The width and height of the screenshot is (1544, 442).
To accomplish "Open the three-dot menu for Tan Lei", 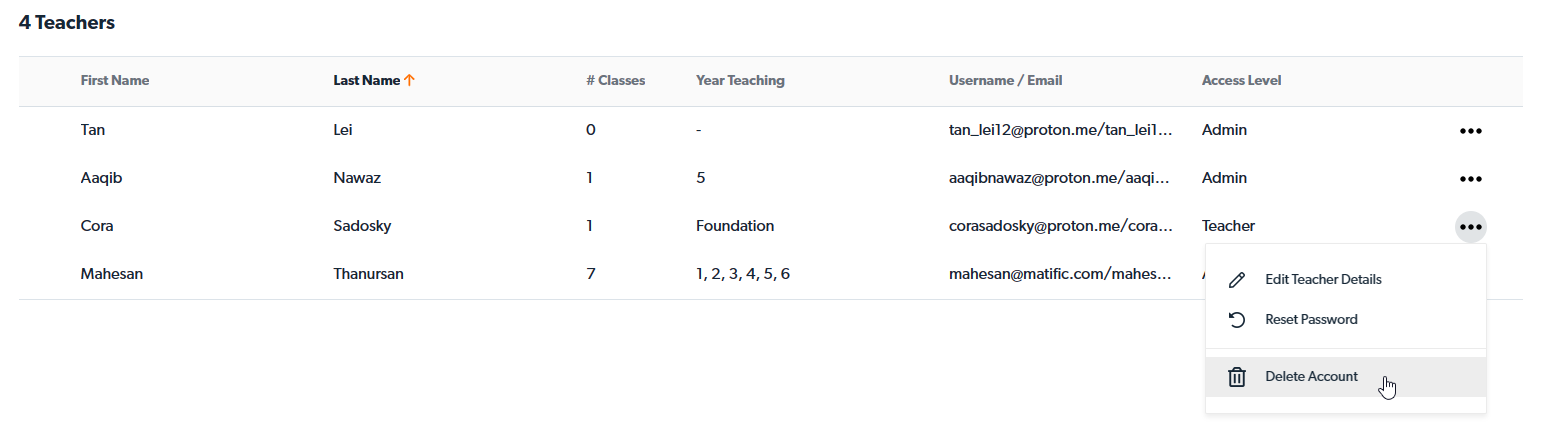I will pyautogui.click(x=1469, y=130).
